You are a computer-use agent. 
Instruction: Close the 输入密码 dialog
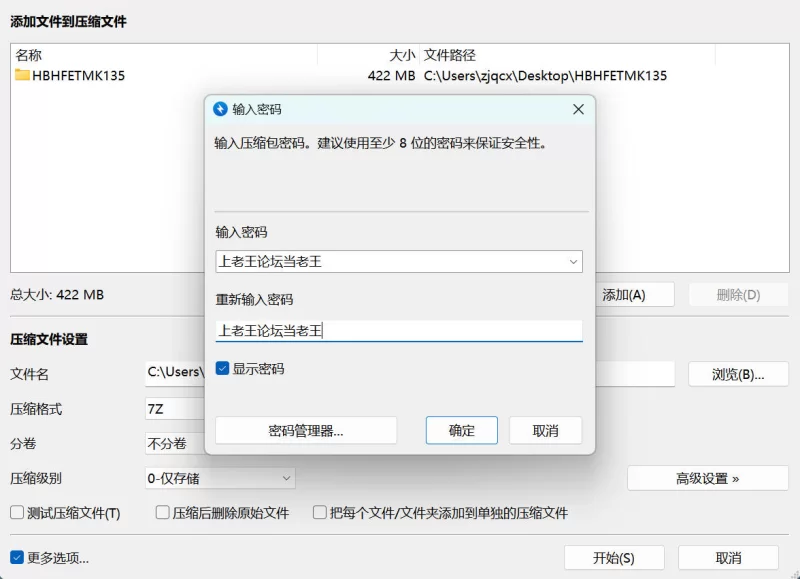[578, 109]
